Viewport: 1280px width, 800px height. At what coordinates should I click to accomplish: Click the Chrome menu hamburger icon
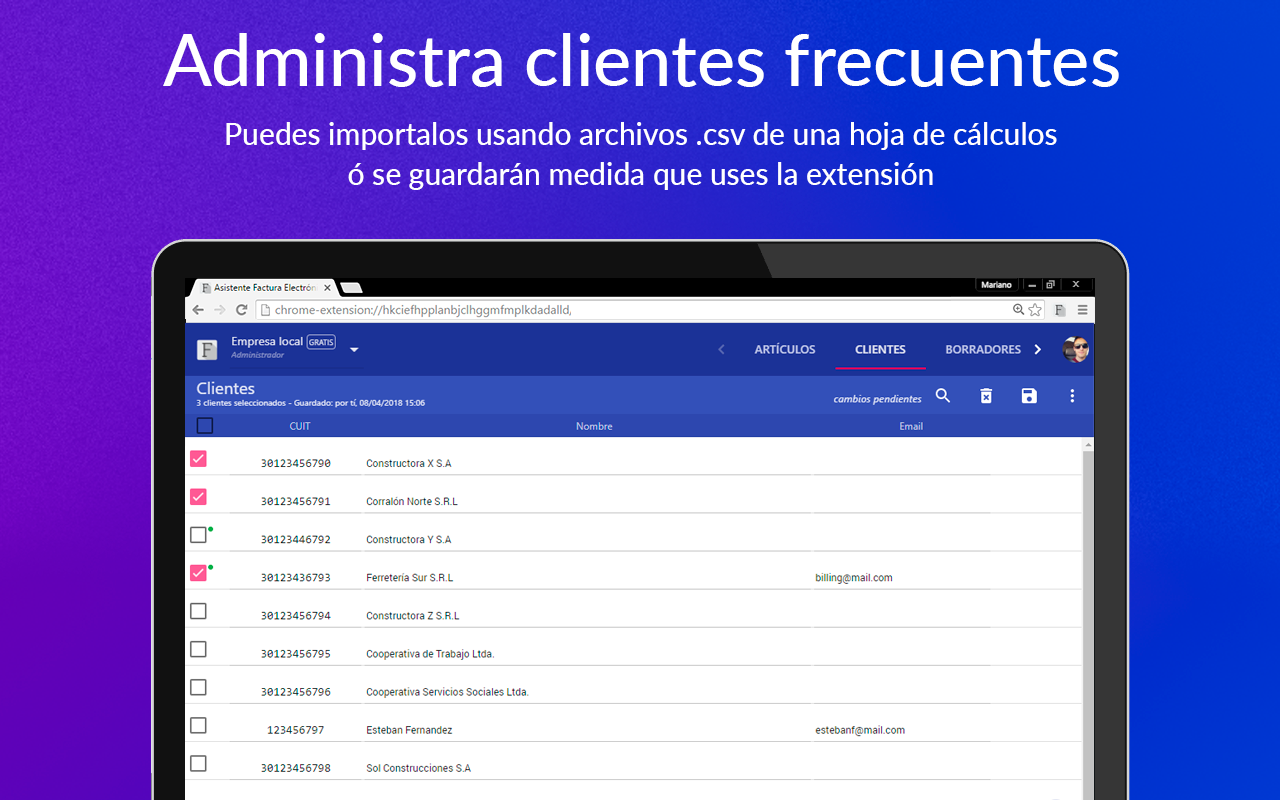coord(1082,310)
